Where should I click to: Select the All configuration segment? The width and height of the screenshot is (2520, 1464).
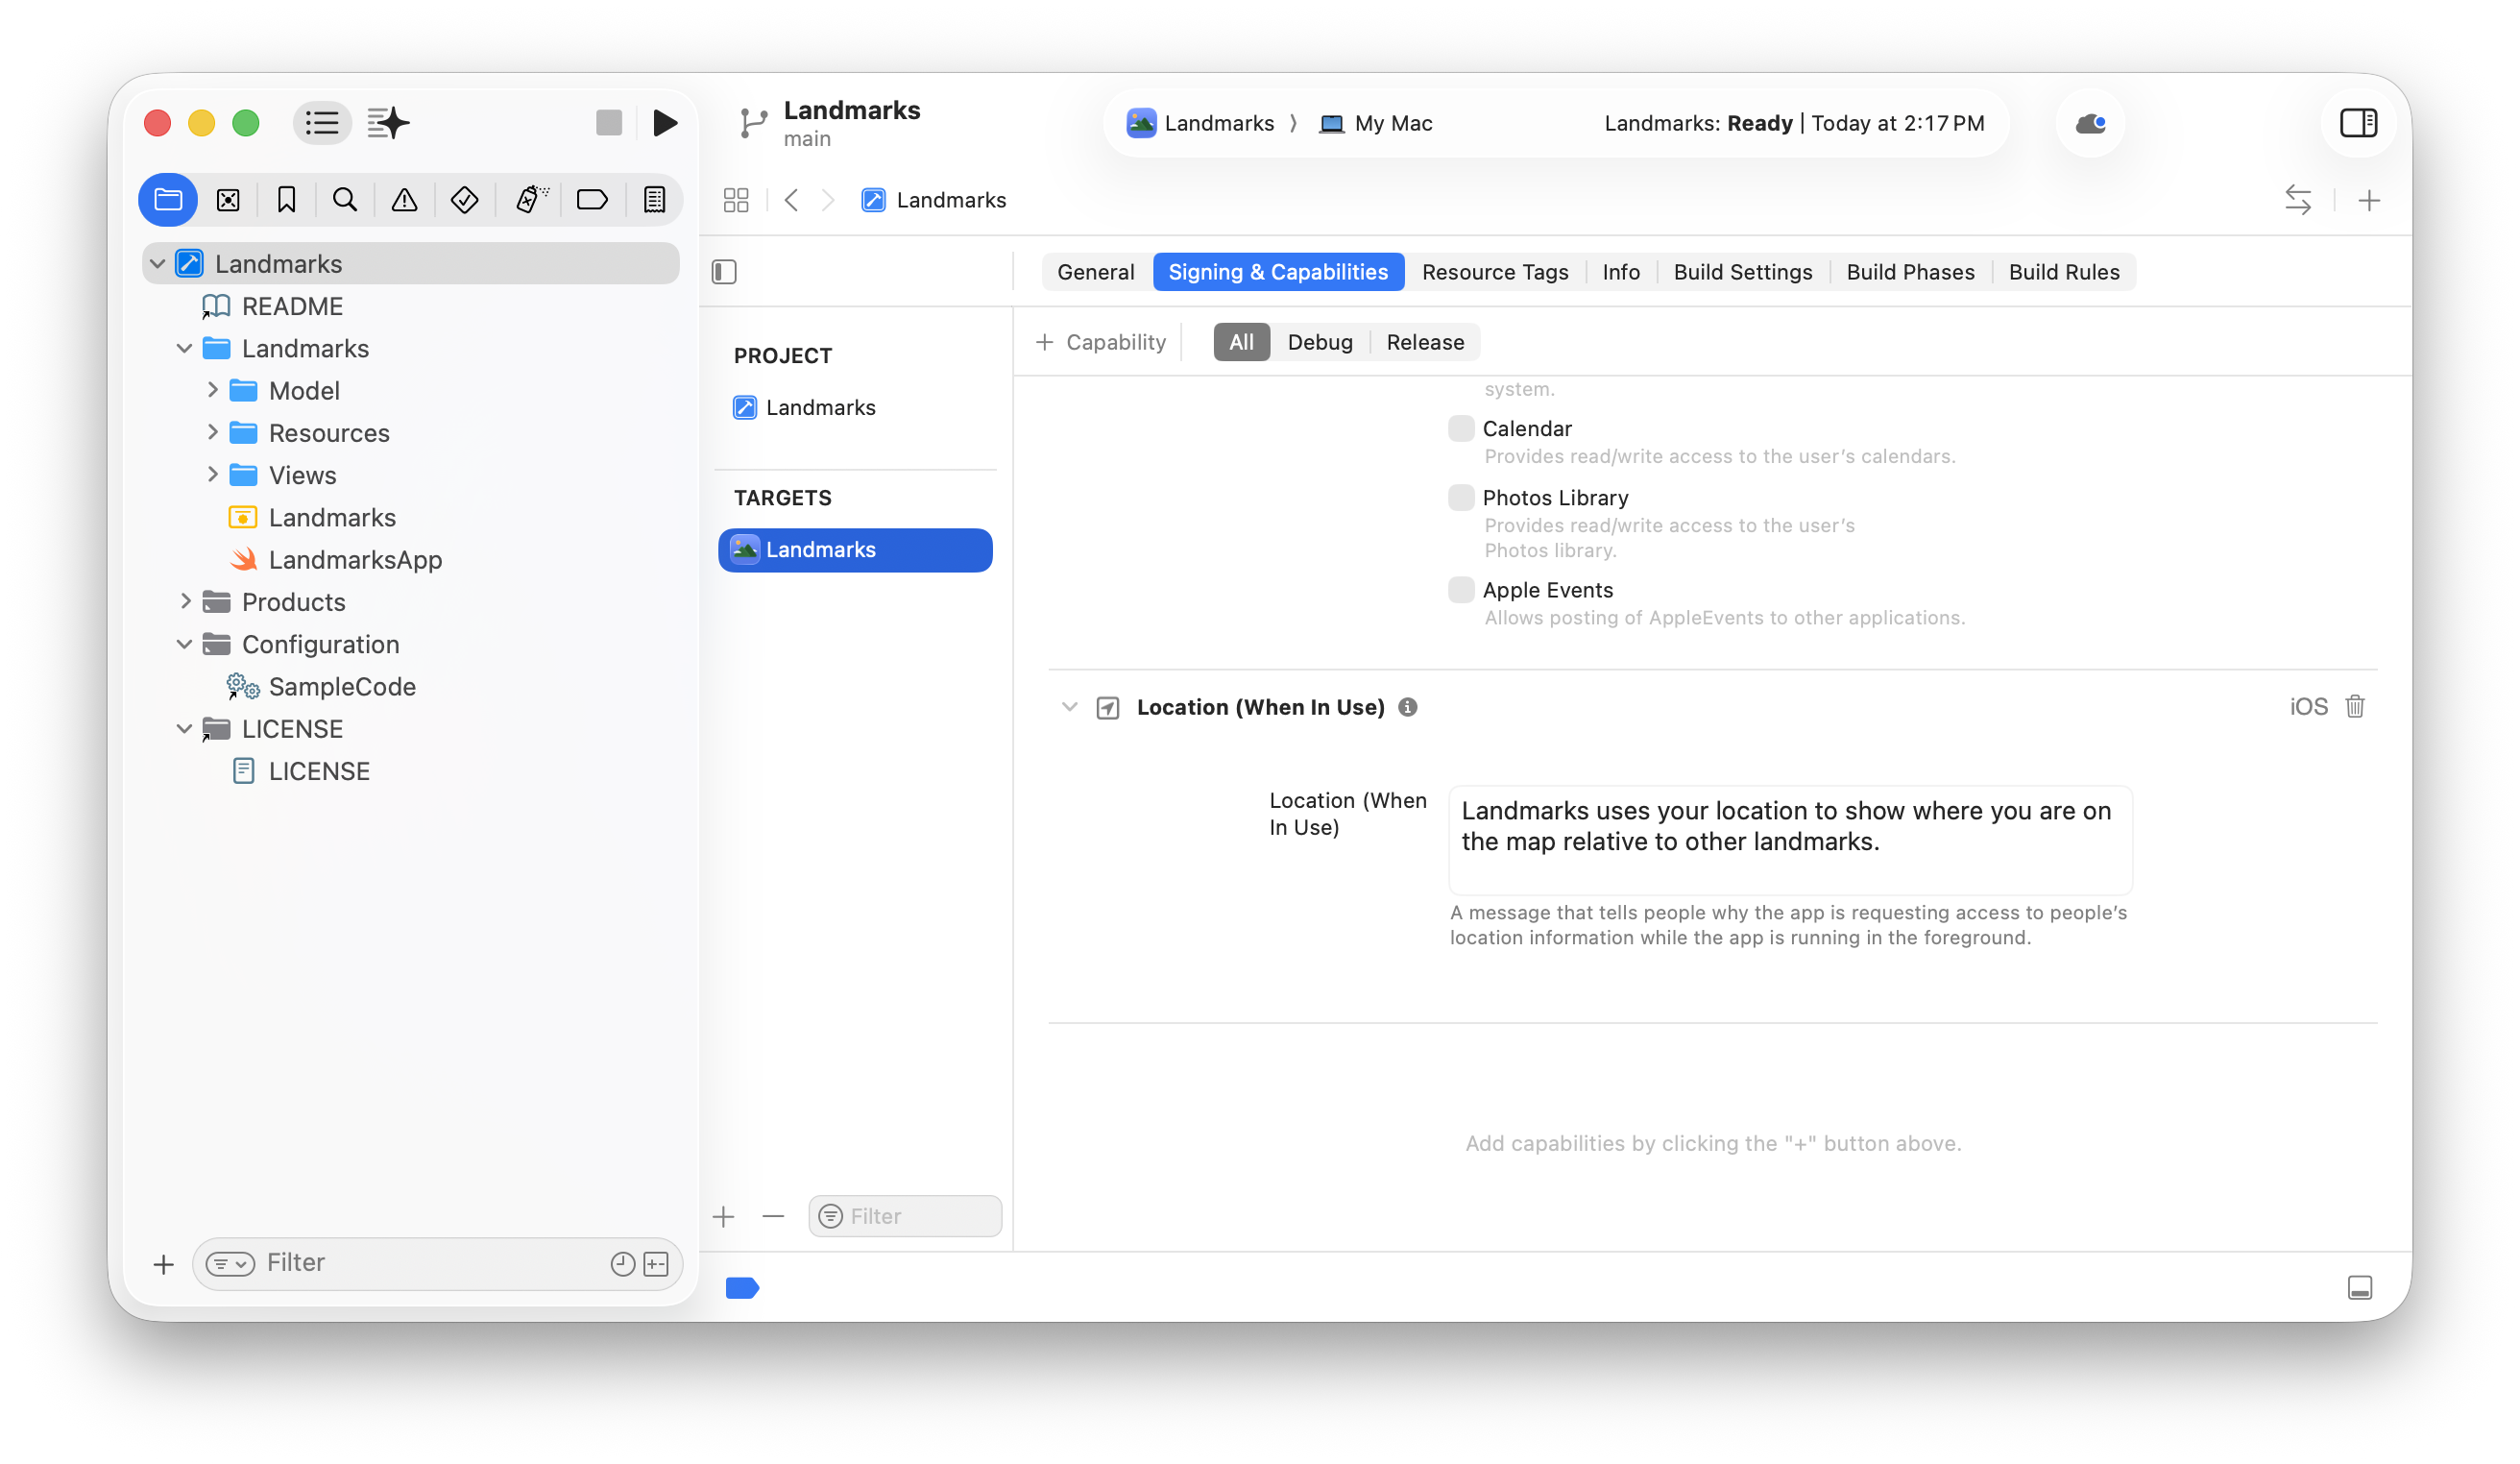(1241, 342)
